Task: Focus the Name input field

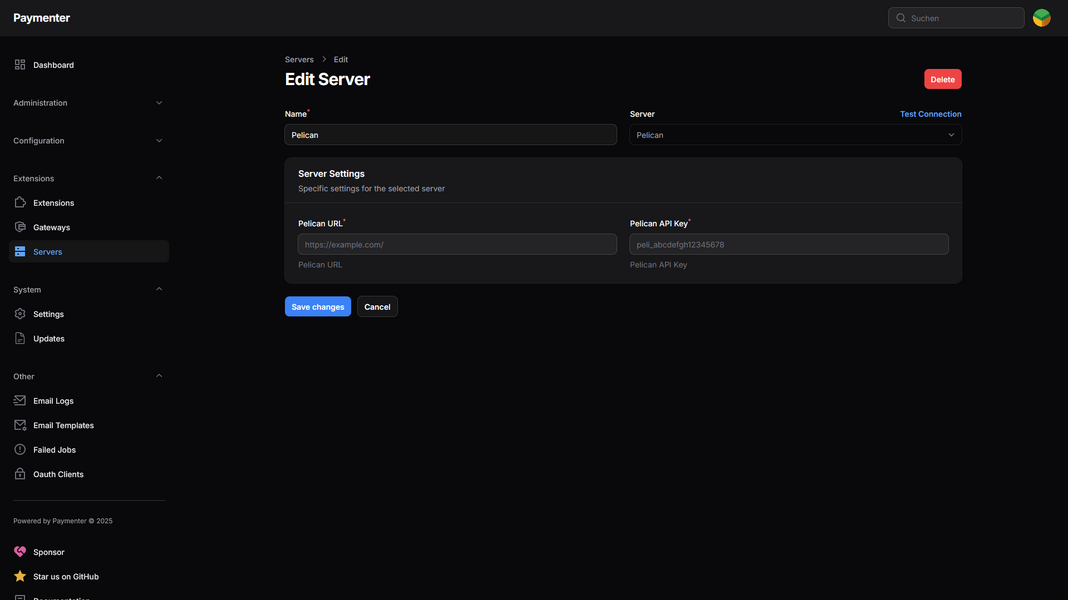Action: pos(450,135)
